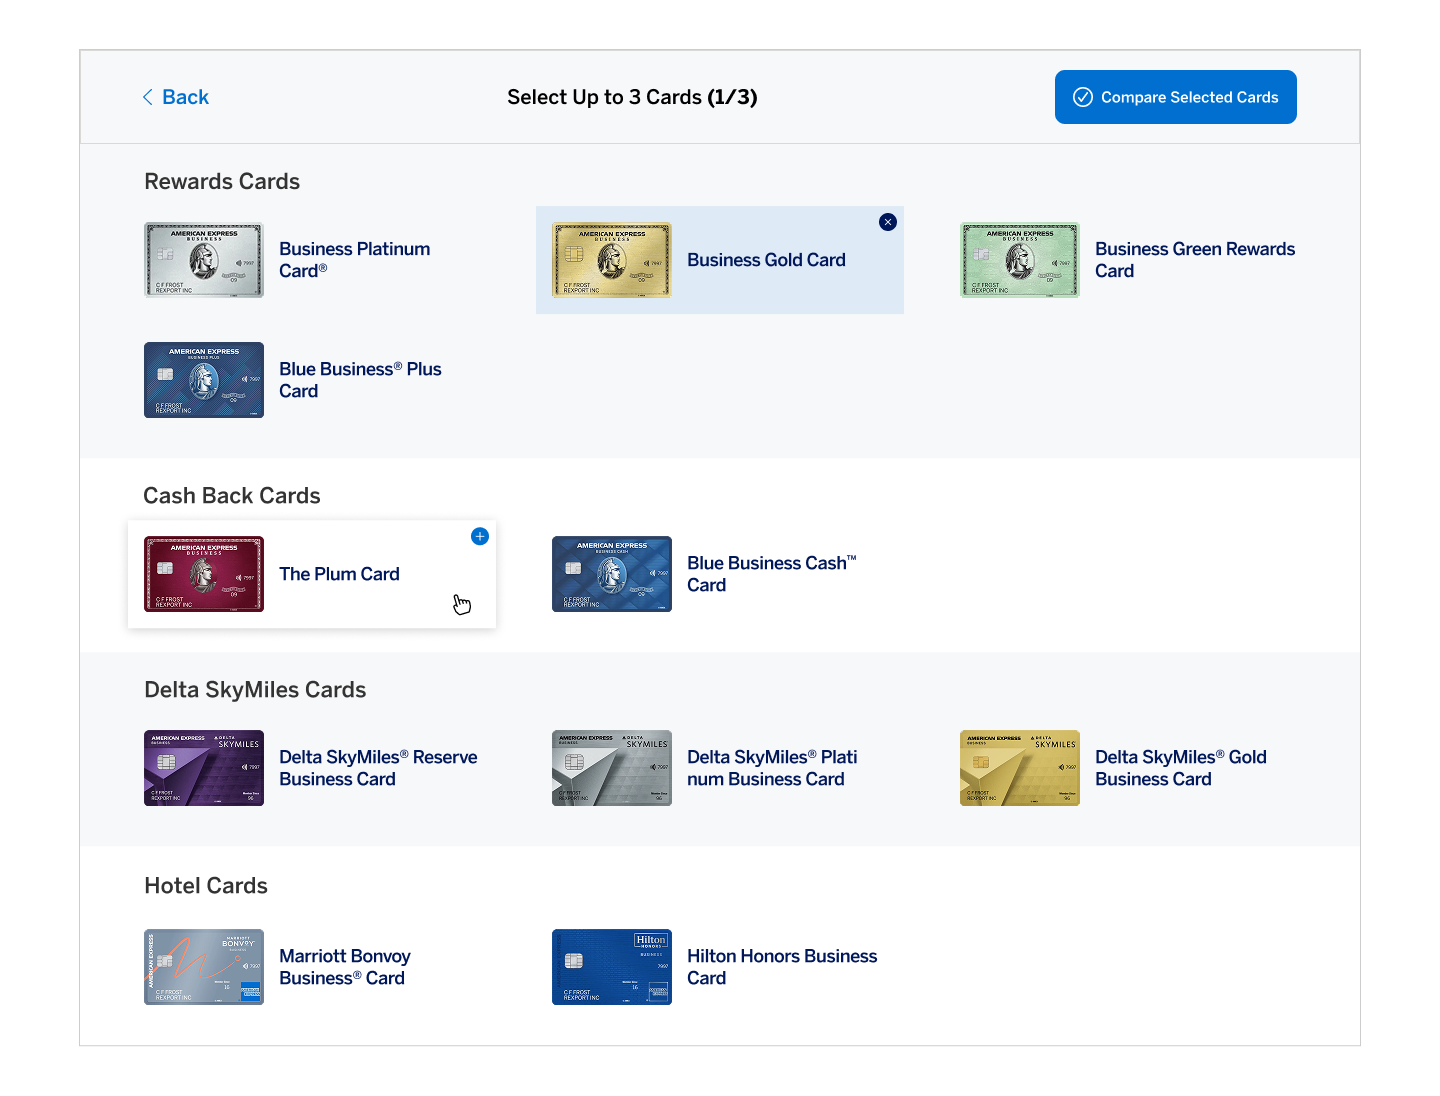The width and height of the screenshot is (1440, 1096).
Task: Click the Business Green Rewards Card image
Action: point(1020,260)
